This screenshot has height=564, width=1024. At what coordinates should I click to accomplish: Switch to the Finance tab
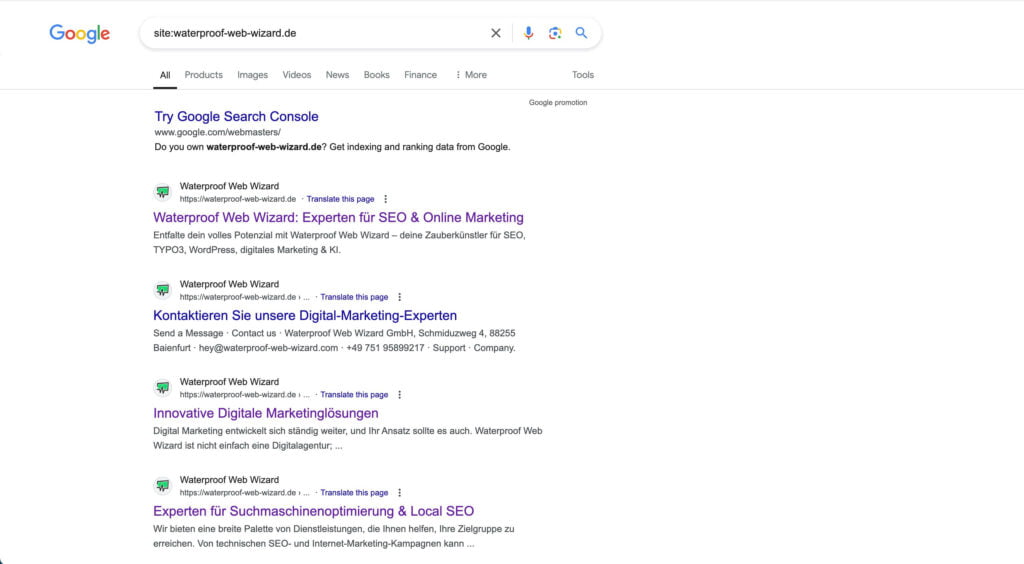coord(420,75)
